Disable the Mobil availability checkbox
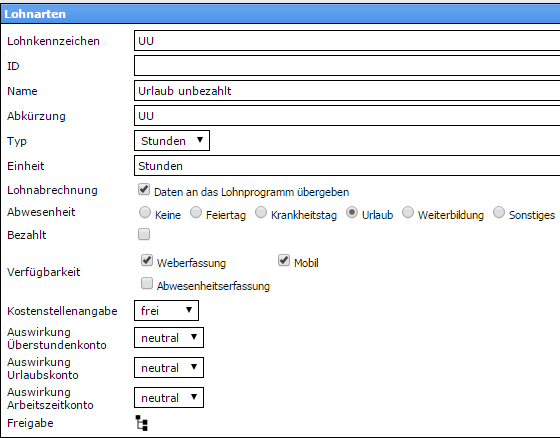 pyautogui.click(x=284, y=260)
